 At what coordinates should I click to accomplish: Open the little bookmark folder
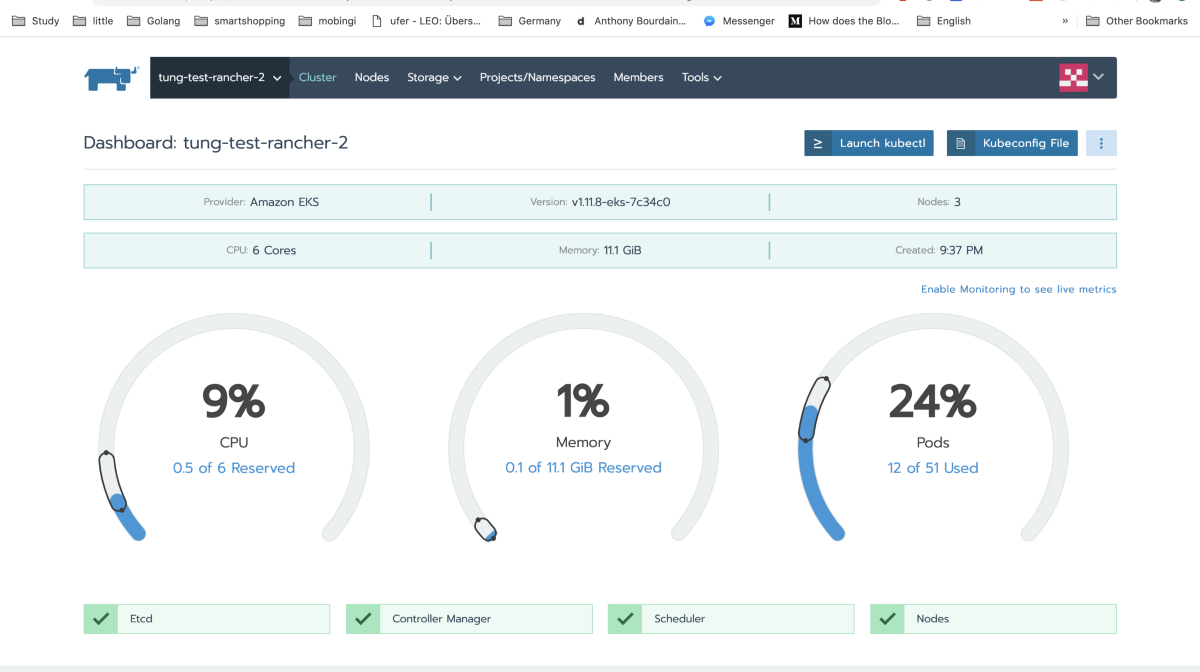coord(94,20)
